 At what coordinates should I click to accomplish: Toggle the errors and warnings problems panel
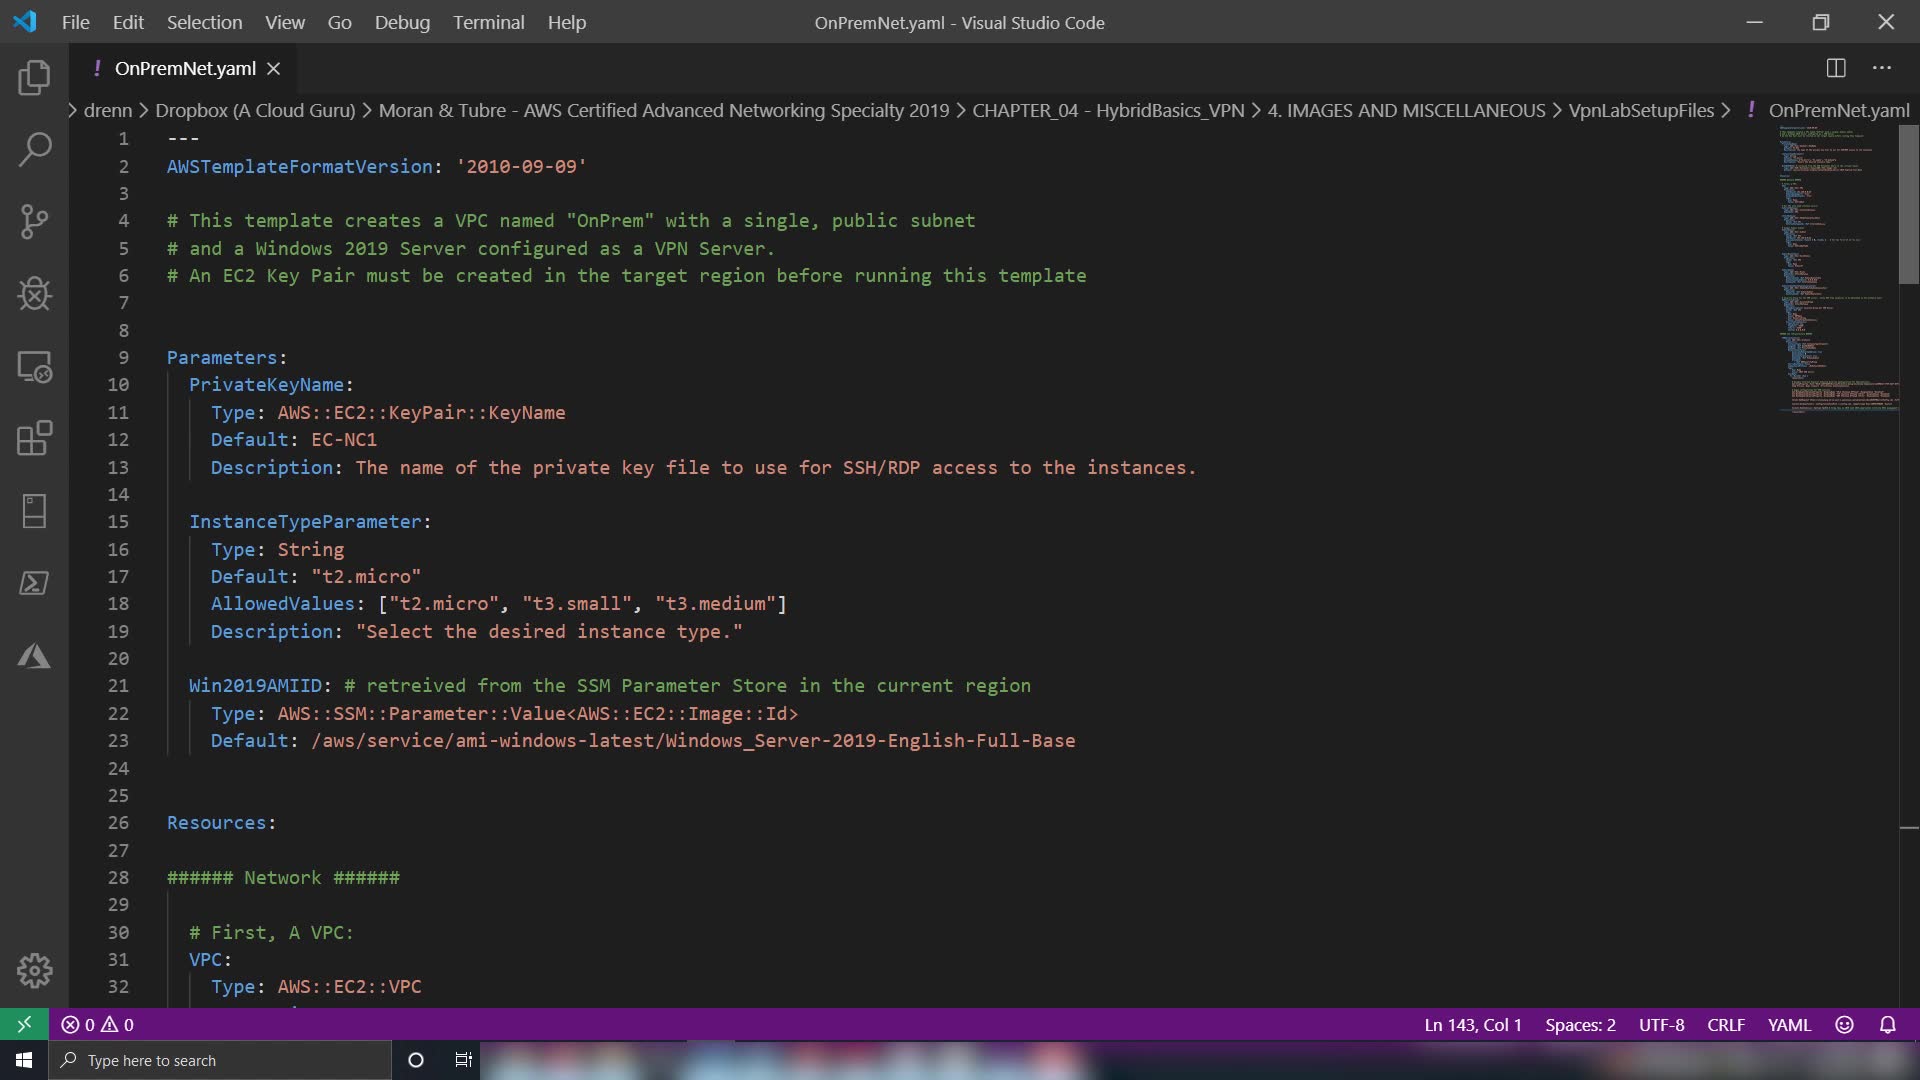pyautogui.click(x=98, y=1025)
